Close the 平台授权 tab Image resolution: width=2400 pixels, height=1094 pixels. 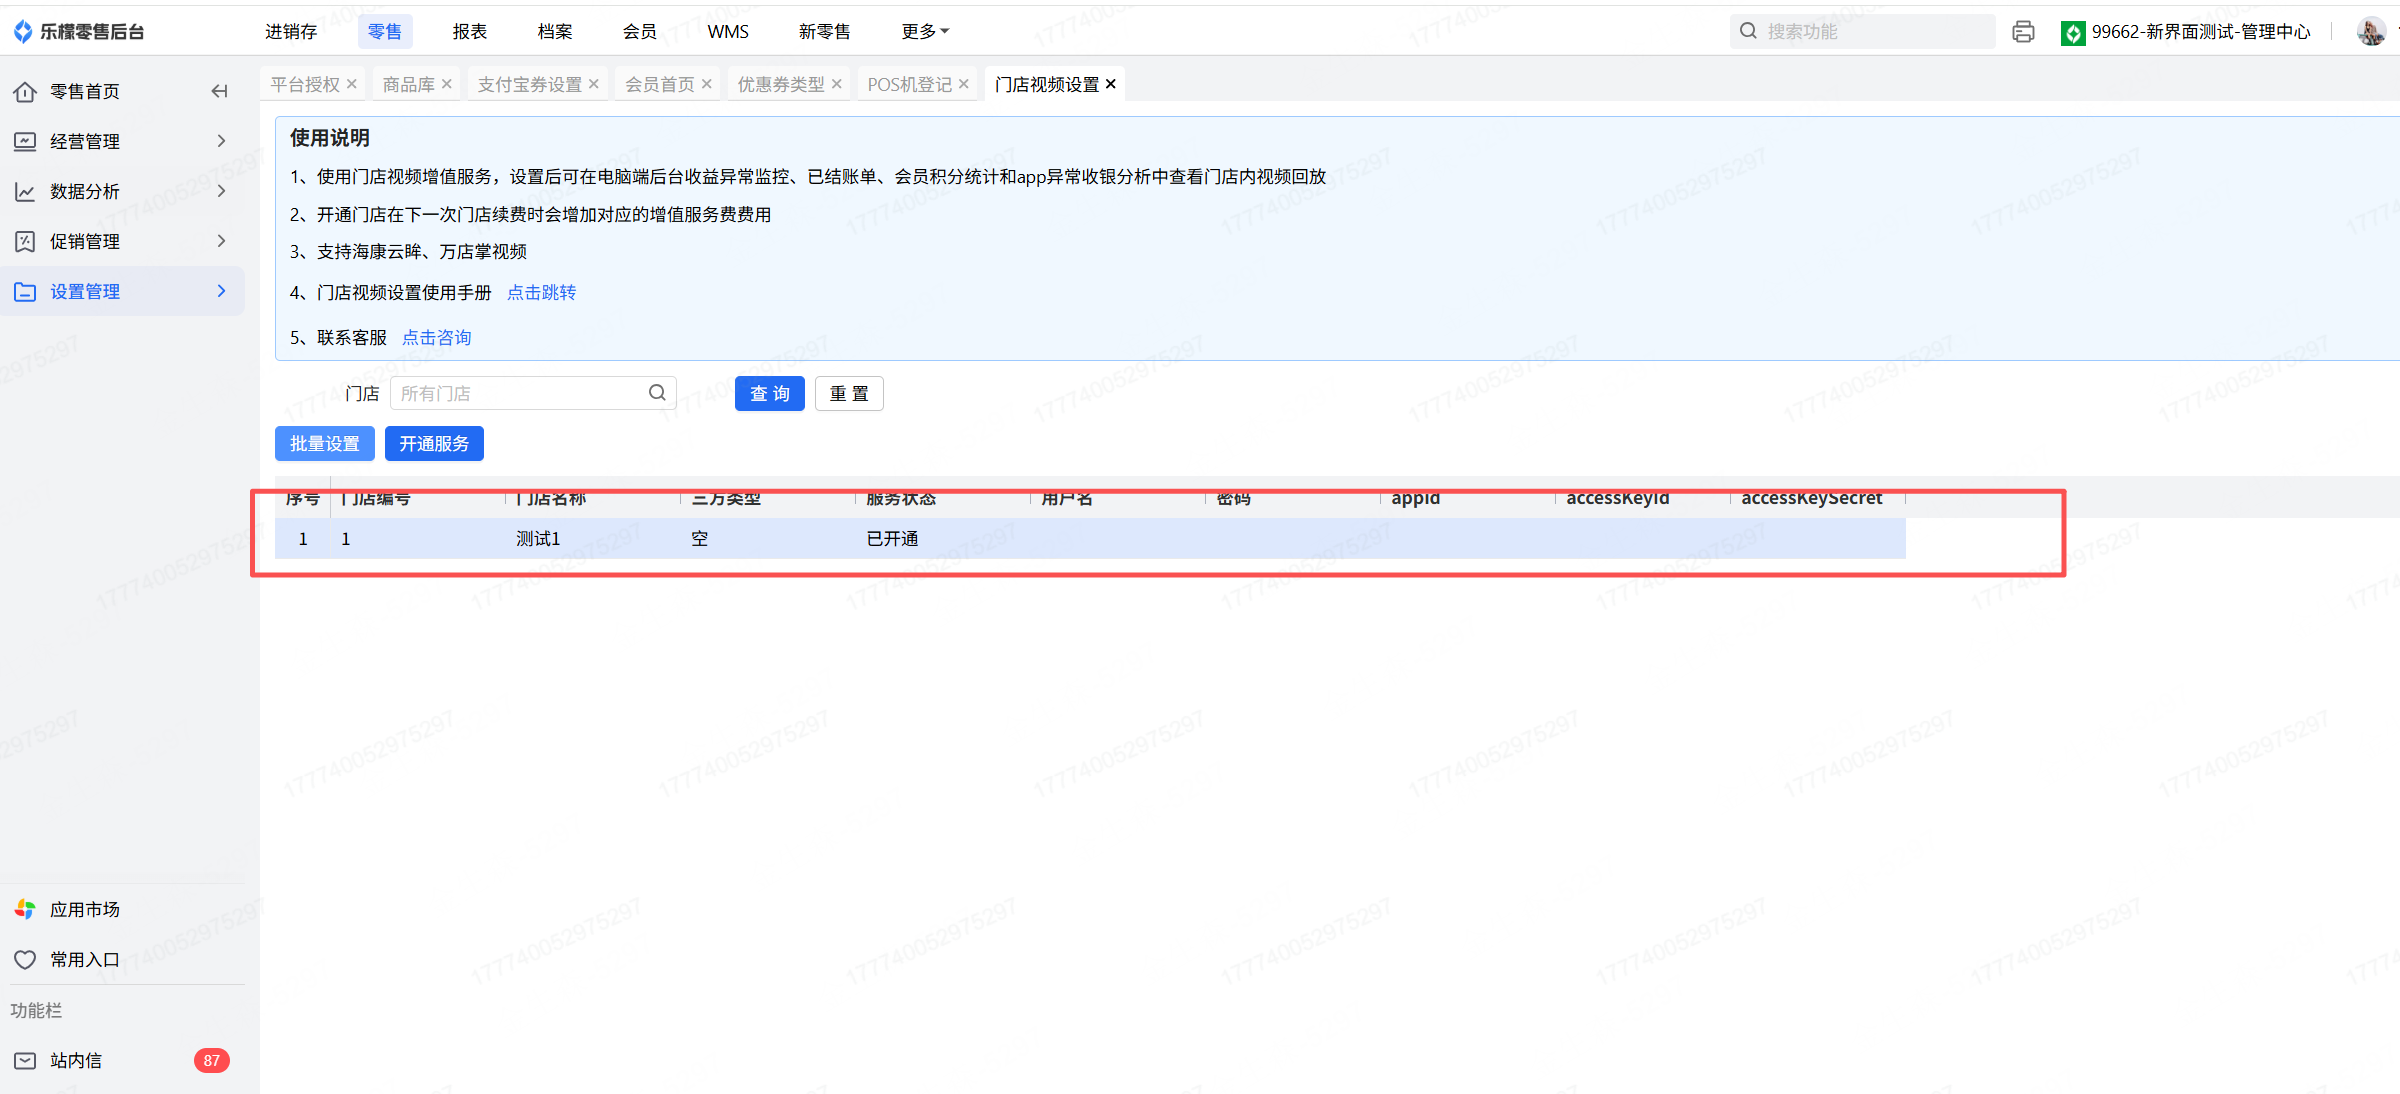pyautogui.click(x=352, y=84)
